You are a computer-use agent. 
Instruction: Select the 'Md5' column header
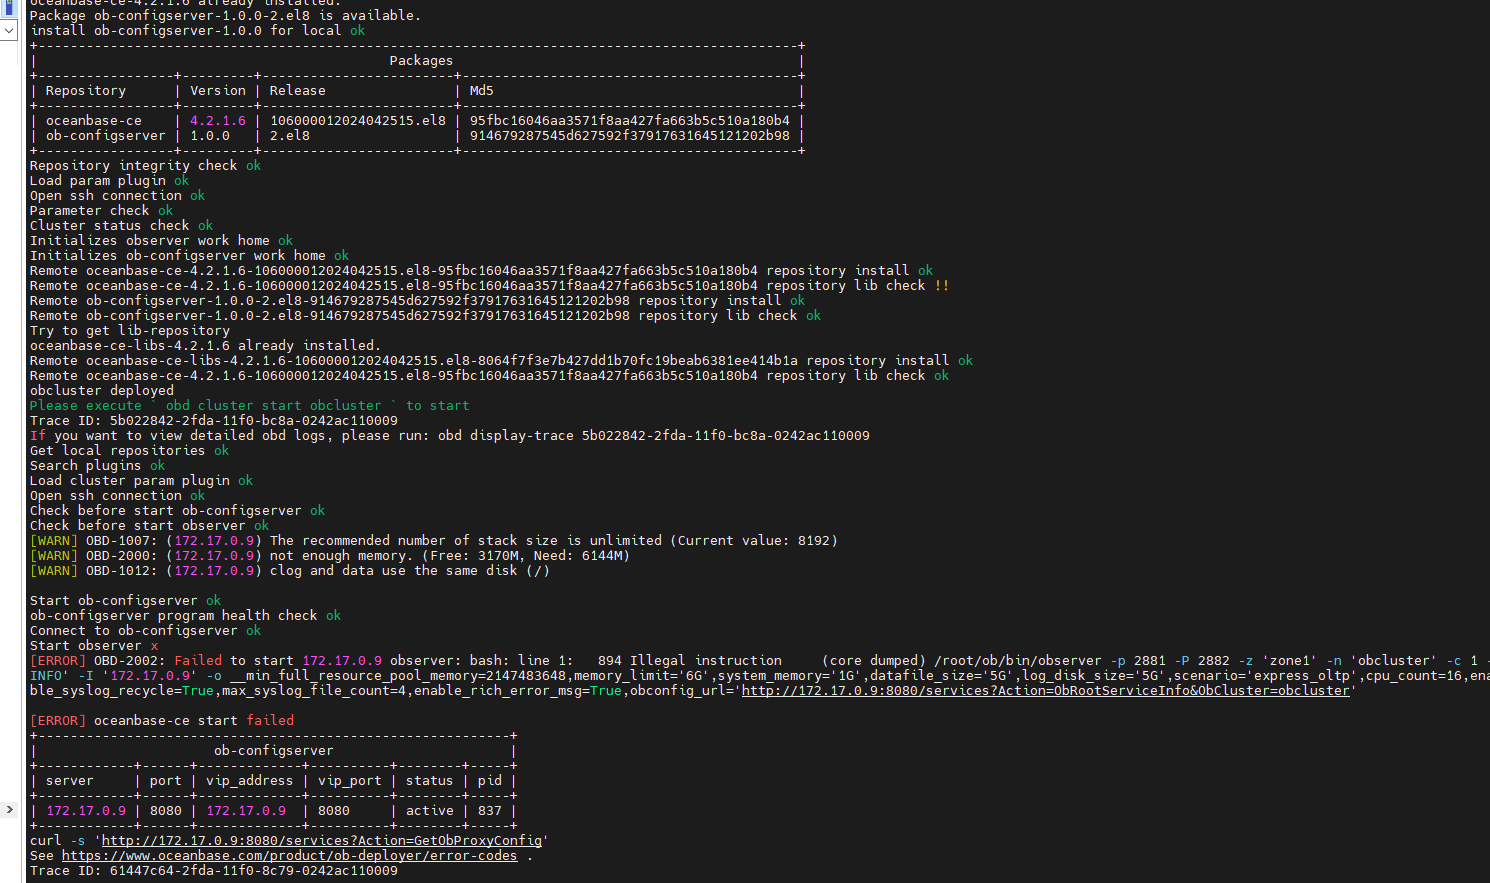[482, 91]
